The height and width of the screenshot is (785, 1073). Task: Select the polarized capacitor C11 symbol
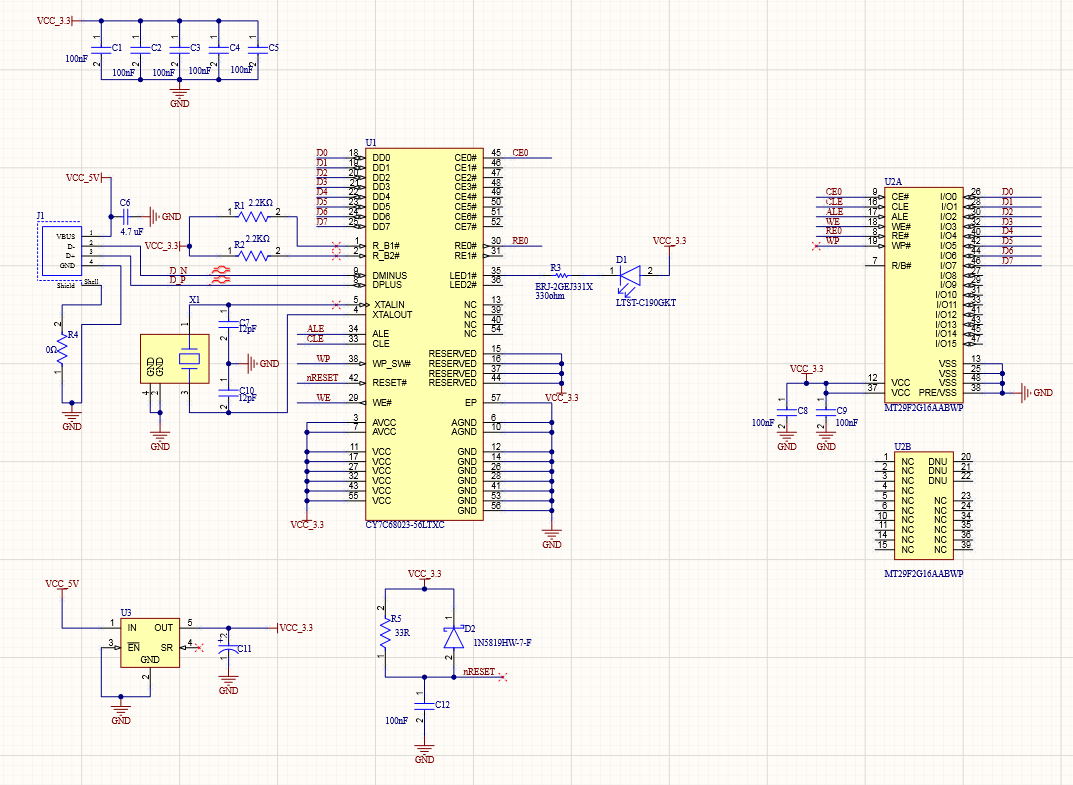pos(230,650)
